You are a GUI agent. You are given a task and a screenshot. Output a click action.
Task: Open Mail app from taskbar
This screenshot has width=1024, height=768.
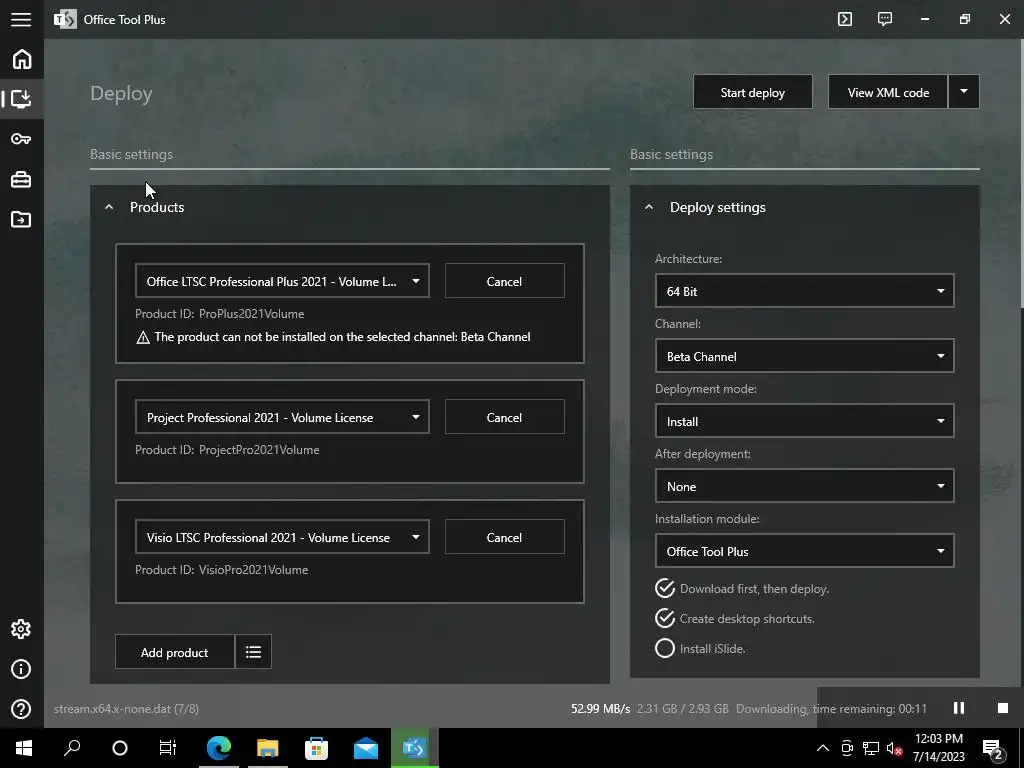[x=366, y=748]
